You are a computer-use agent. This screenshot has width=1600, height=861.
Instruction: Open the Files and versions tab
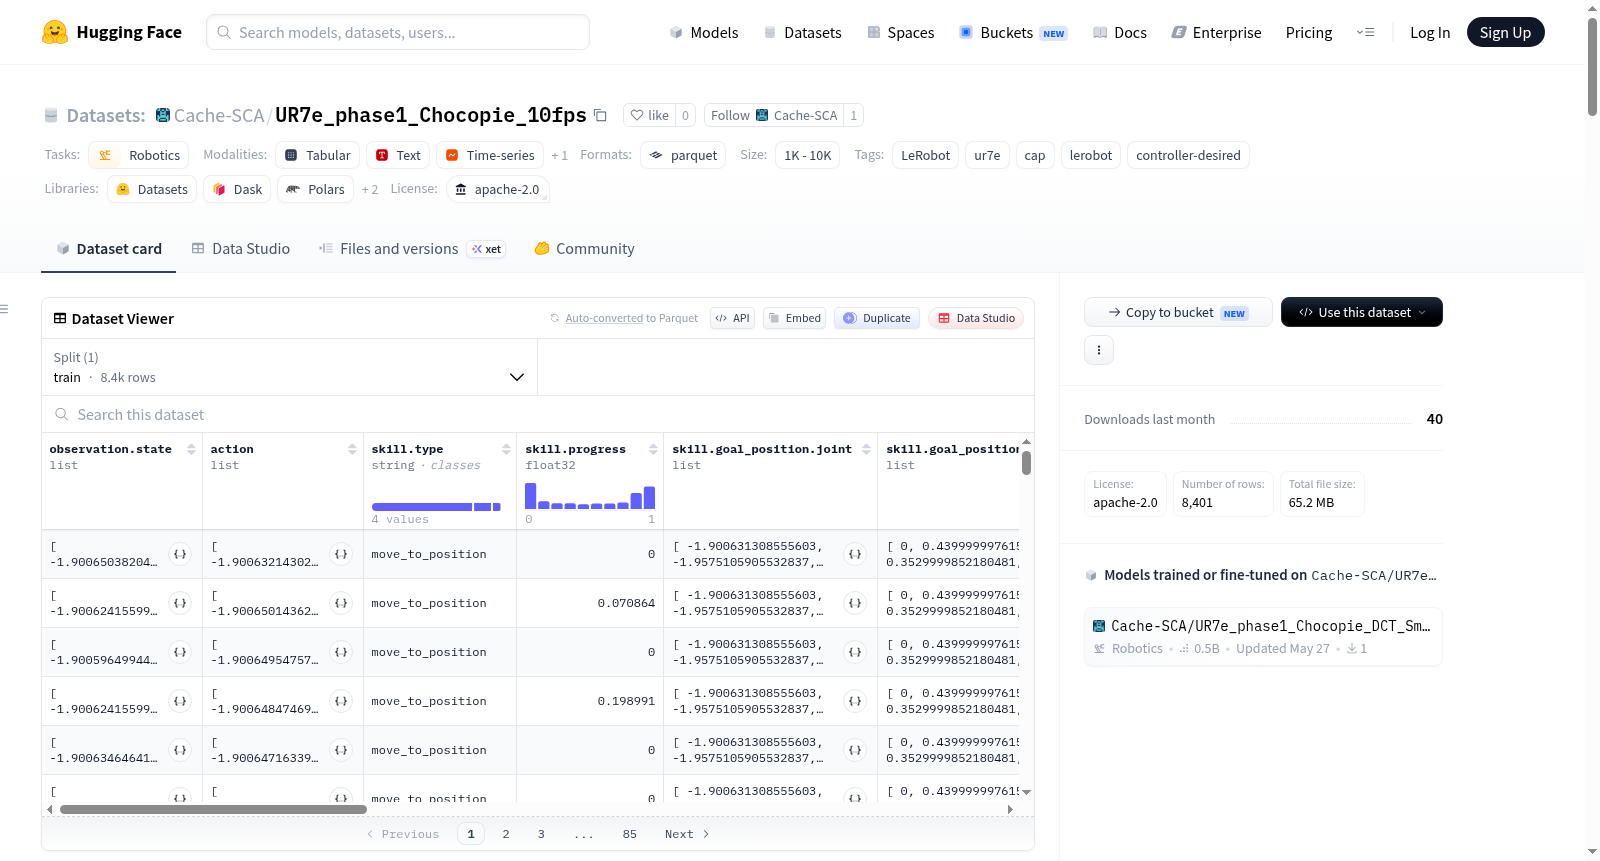[x=412, y=249]
